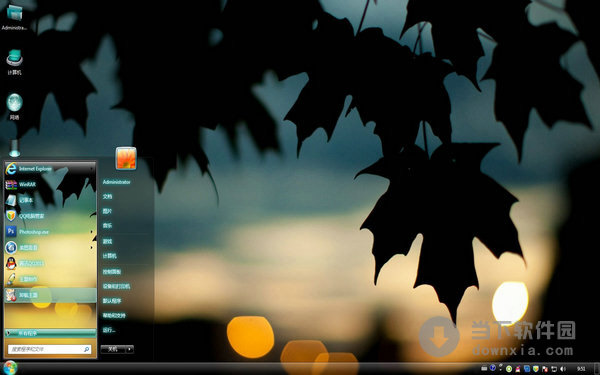Click the blue round help icon in tray

[x=493, y=368]
